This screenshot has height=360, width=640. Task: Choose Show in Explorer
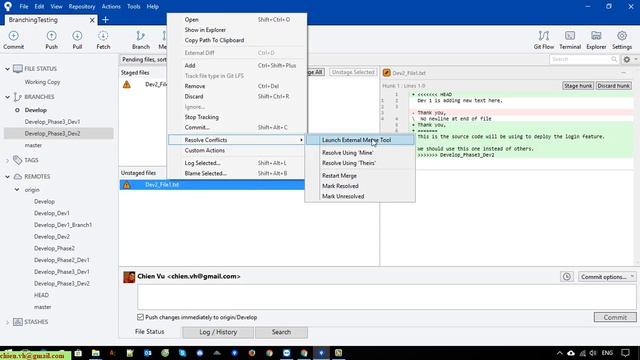pos(237,30)
